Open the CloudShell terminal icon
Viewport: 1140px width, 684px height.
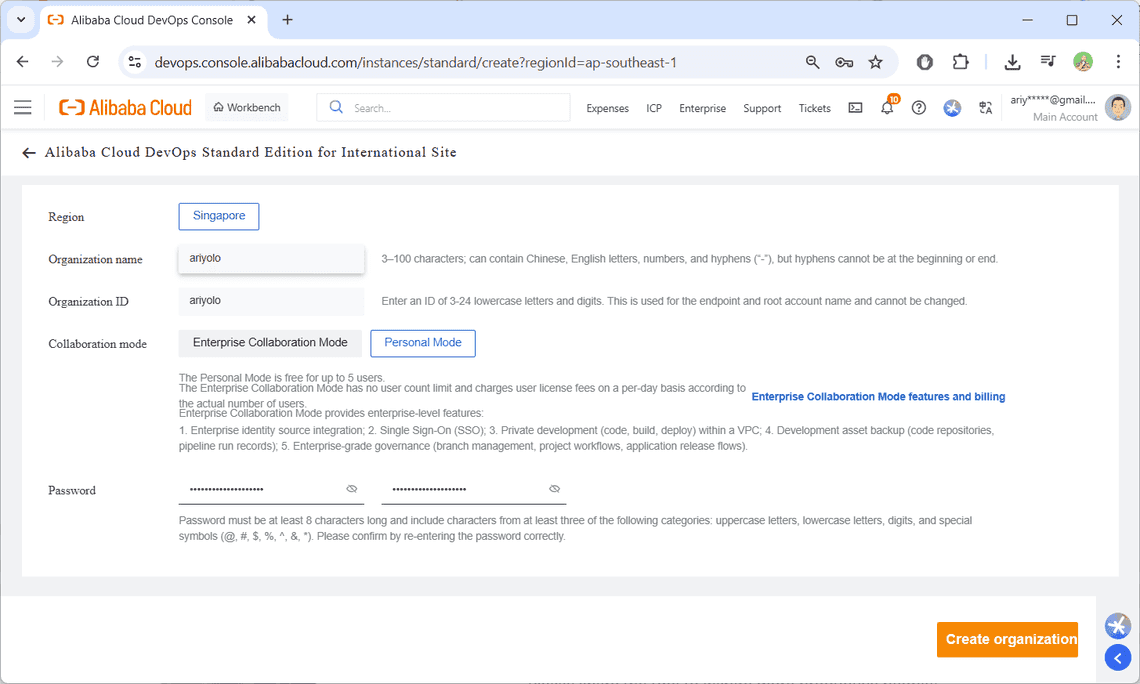(x=855, y=108)
